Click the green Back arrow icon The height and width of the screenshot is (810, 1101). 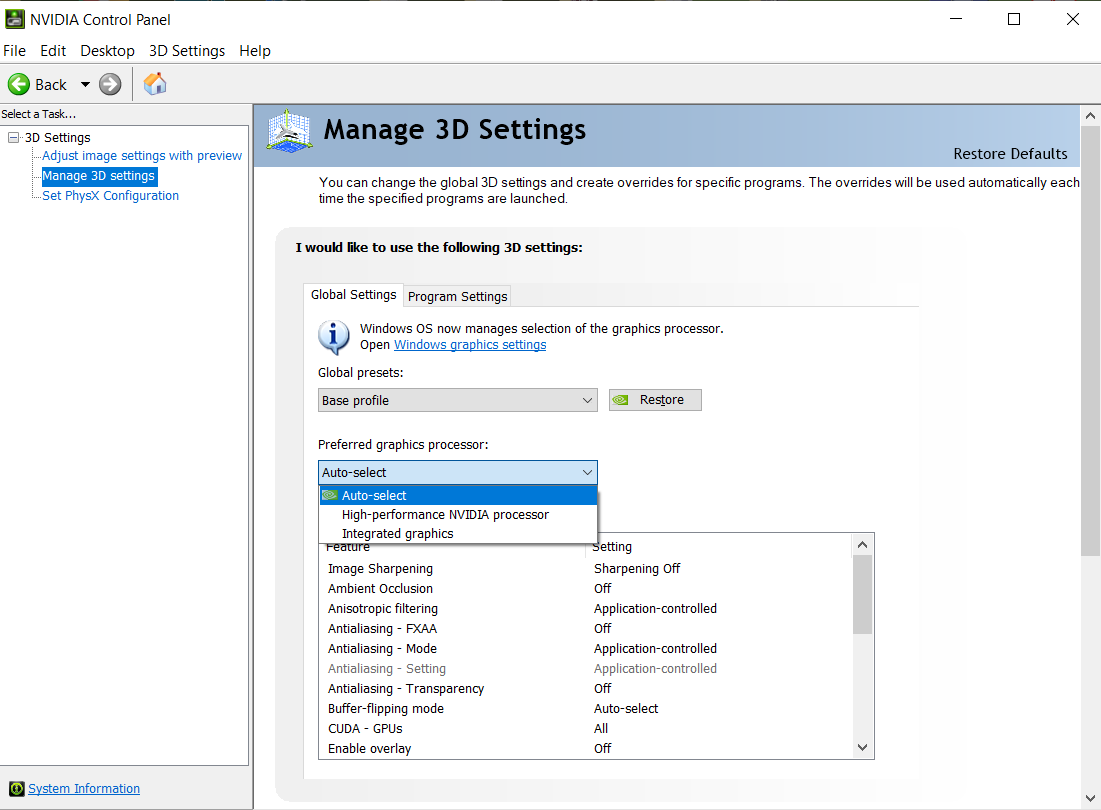pyautogui.click(x=19, y=85)
